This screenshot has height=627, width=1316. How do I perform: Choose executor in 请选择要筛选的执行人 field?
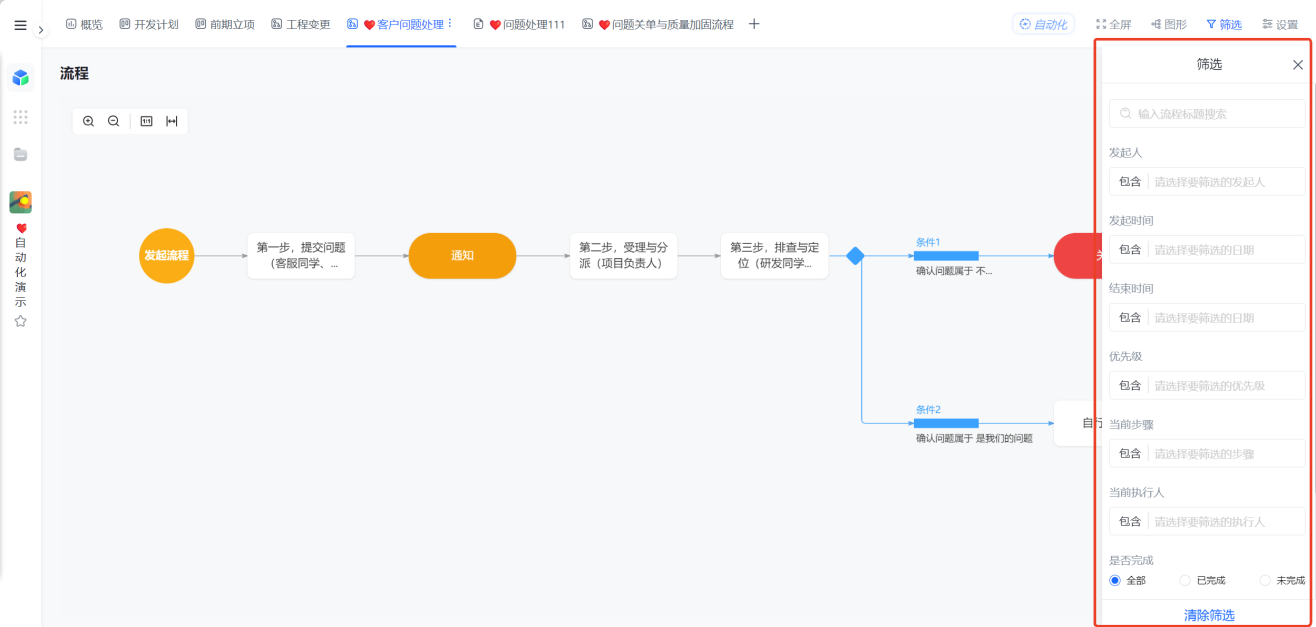(1229, 522)
